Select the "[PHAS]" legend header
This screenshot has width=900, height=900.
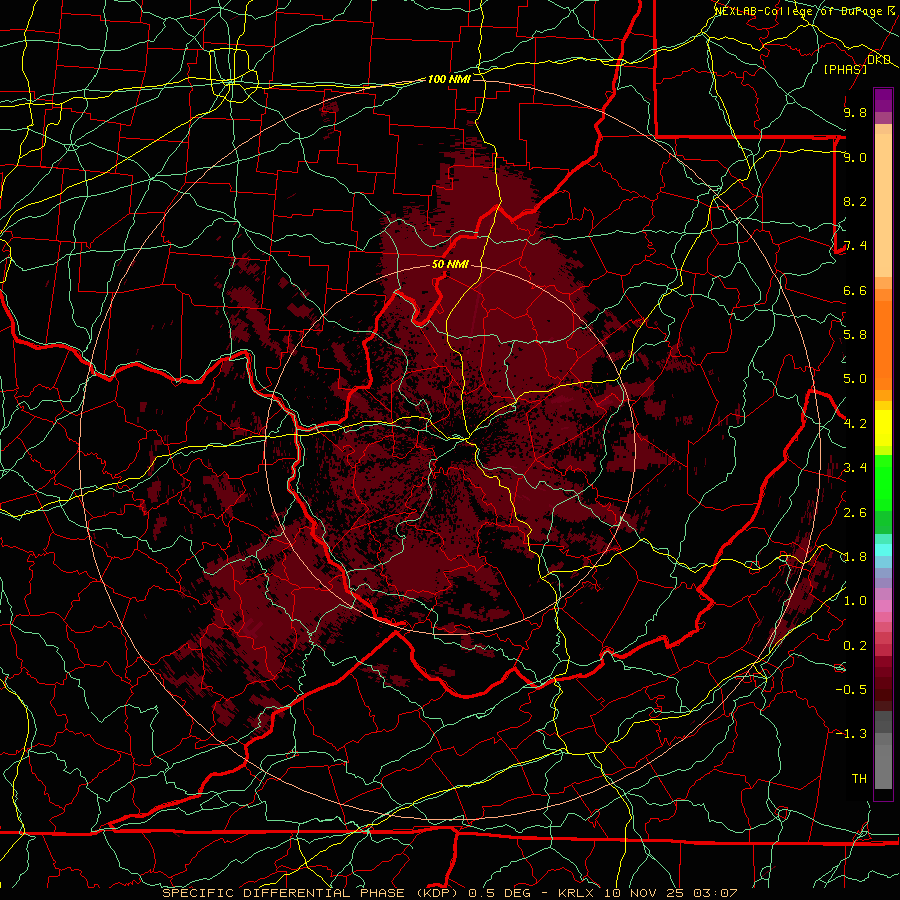tap(845, 69)
